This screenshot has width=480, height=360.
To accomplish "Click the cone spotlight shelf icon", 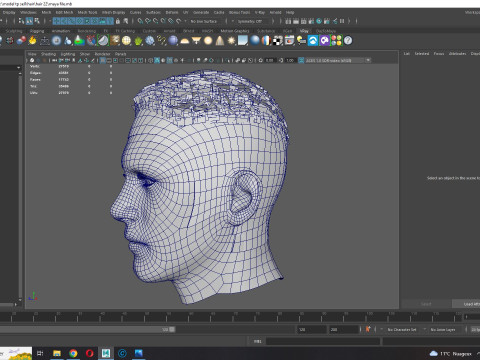I will 220,41.
